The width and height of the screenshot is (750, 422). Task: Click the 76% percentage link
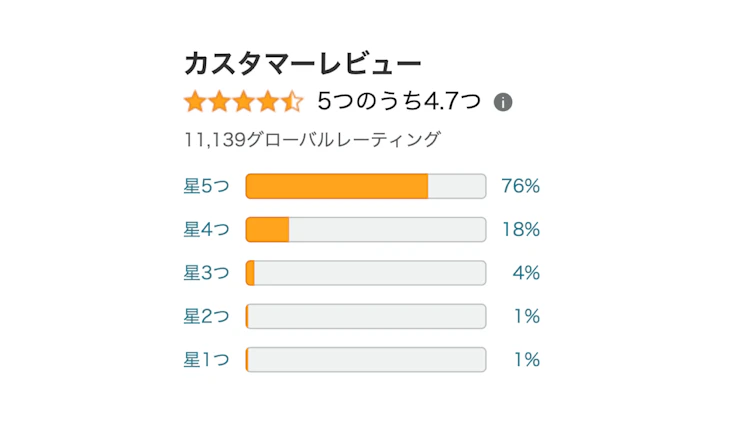pyautogui.click(x=520, y=186)
